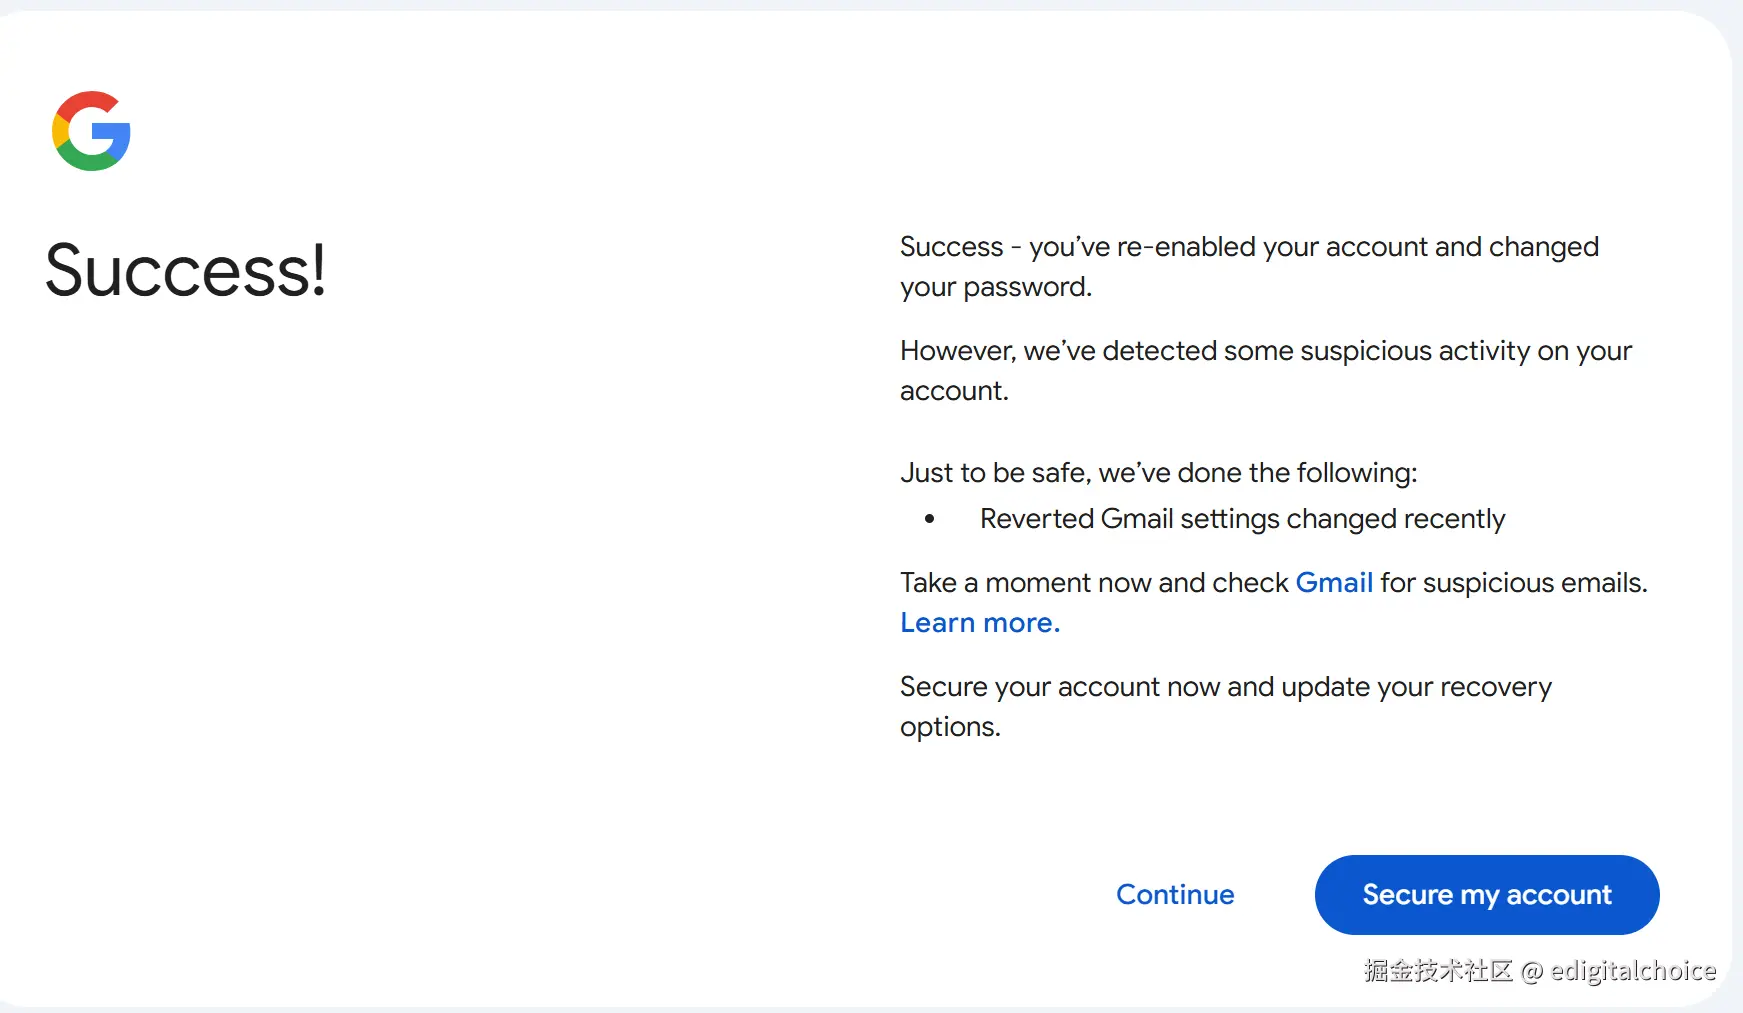Click the 're-enabled your account' sentence
This screenshot has height=1013, width=1743.
coord(1249,247)
